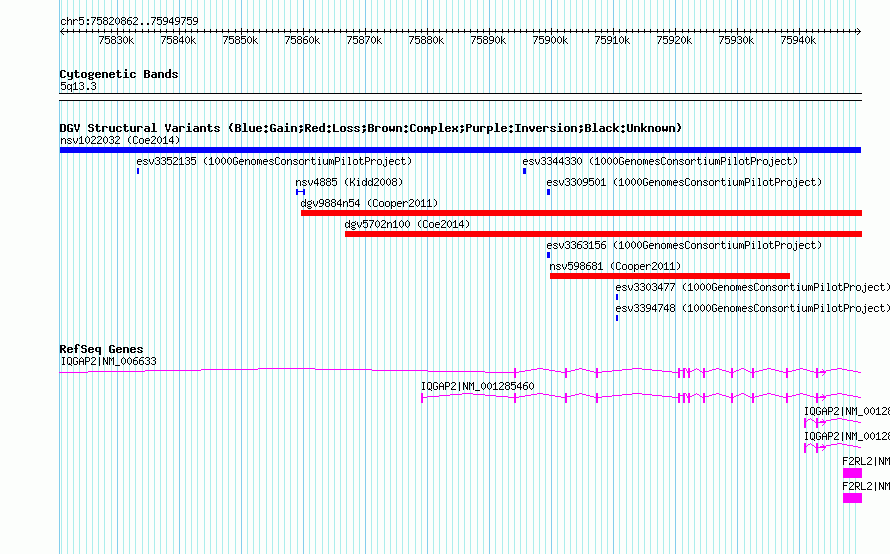Click the Cytogenetic Bands track title
Viewport: 890px width, 554px height.
tap(119, 74)
